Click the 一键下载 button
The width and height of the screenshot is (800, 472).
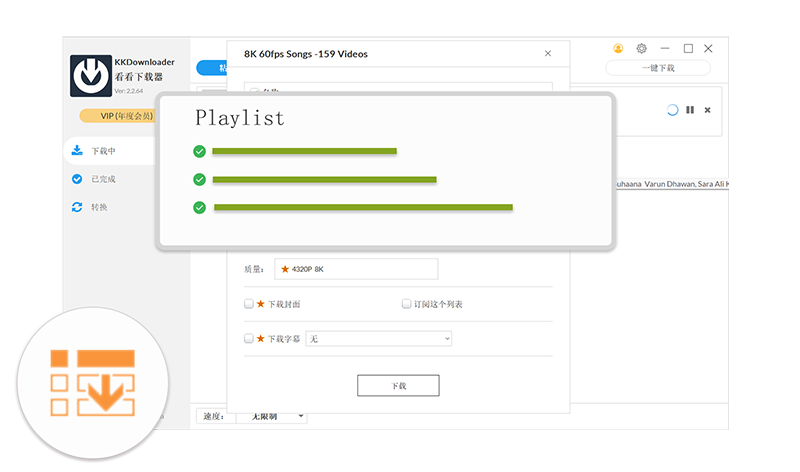[x=657, y=68]
